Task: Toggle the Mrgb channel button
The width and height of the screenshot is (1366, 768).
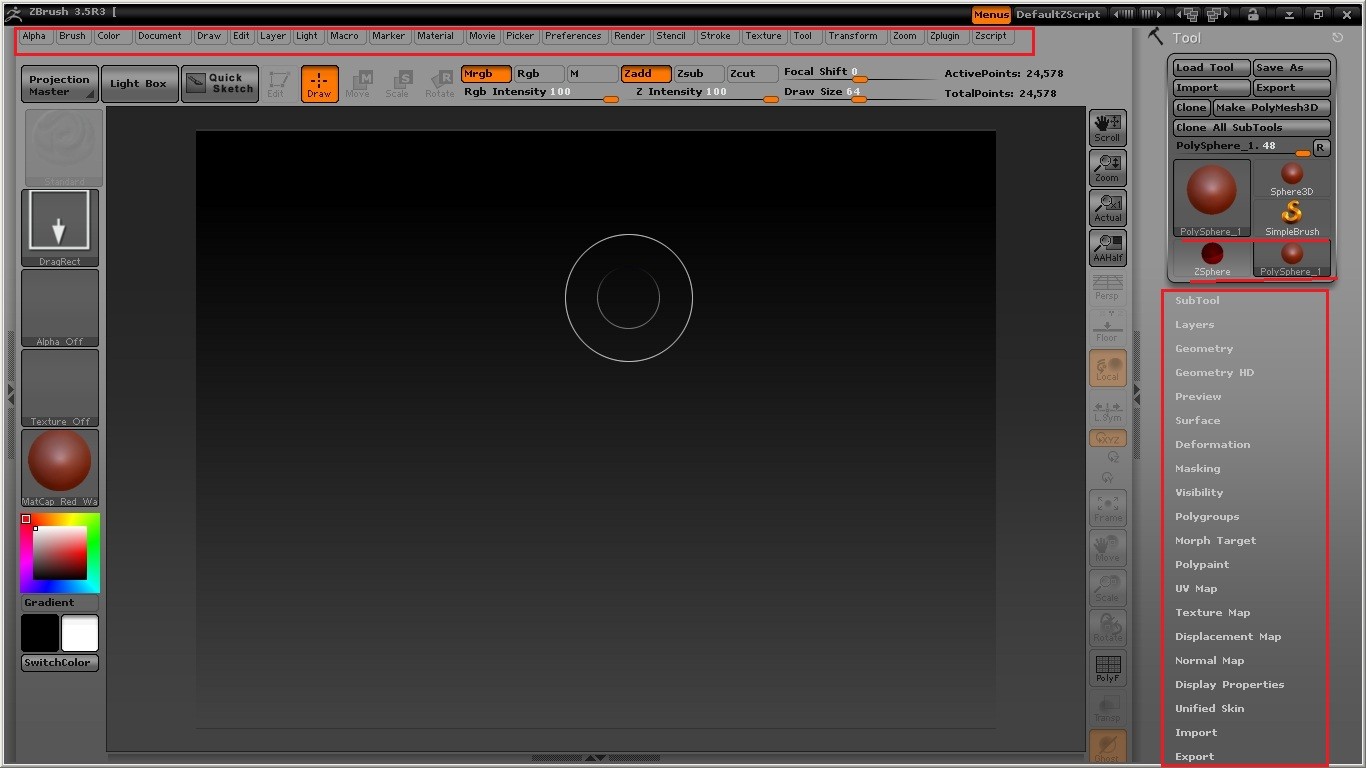Action: (486, 74)
